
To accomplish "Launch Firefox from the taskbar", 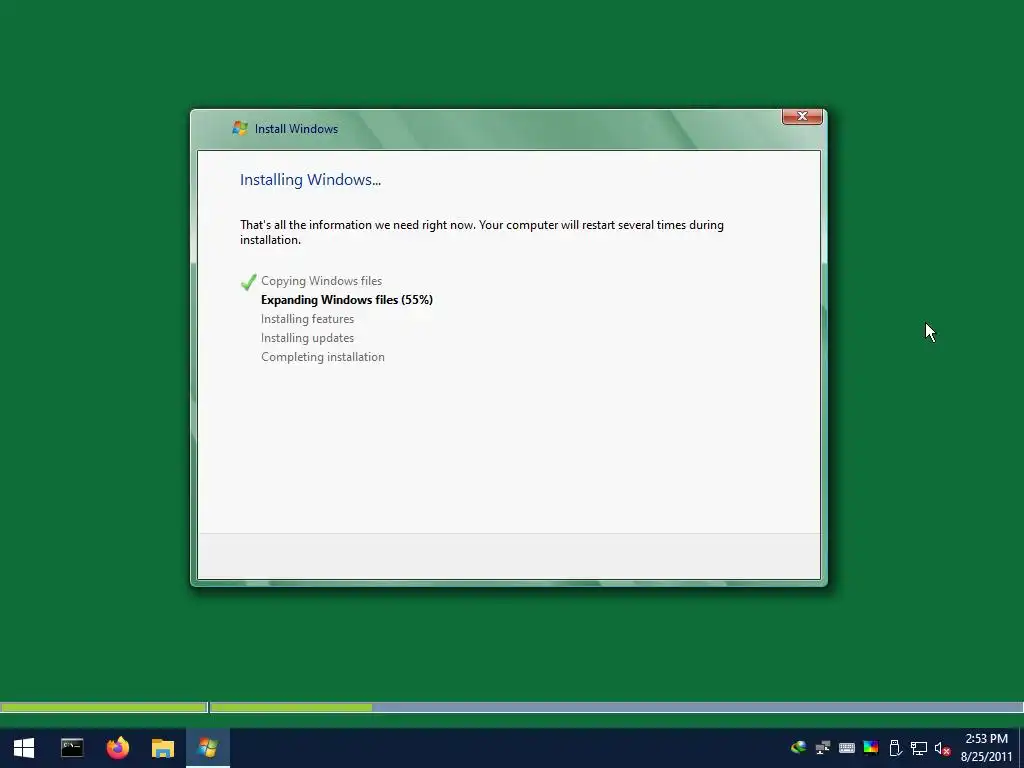I will tap(118, 747).
